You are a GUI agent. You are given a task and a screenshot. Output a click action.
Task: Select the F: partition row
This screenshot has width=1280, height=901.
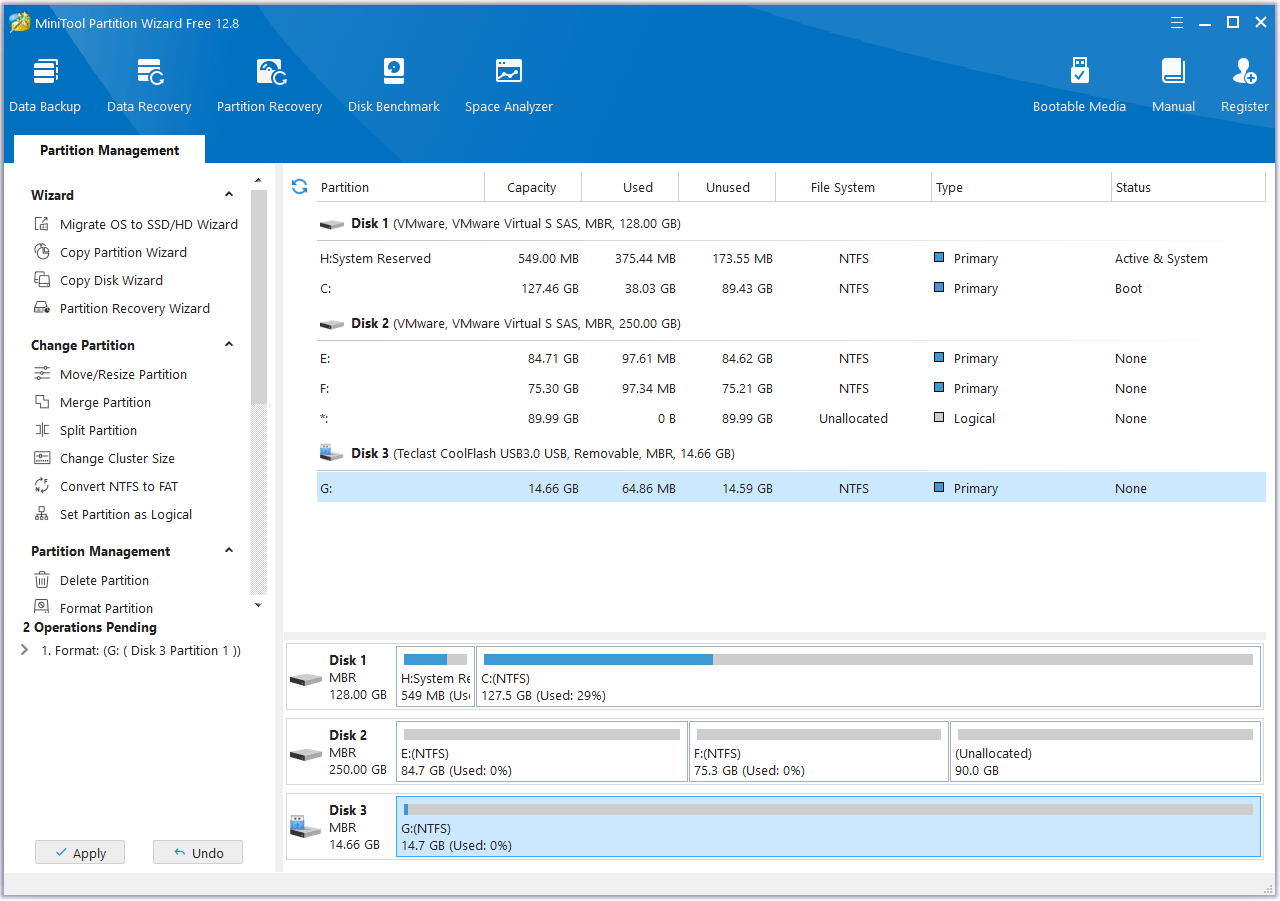pos(791,389)
